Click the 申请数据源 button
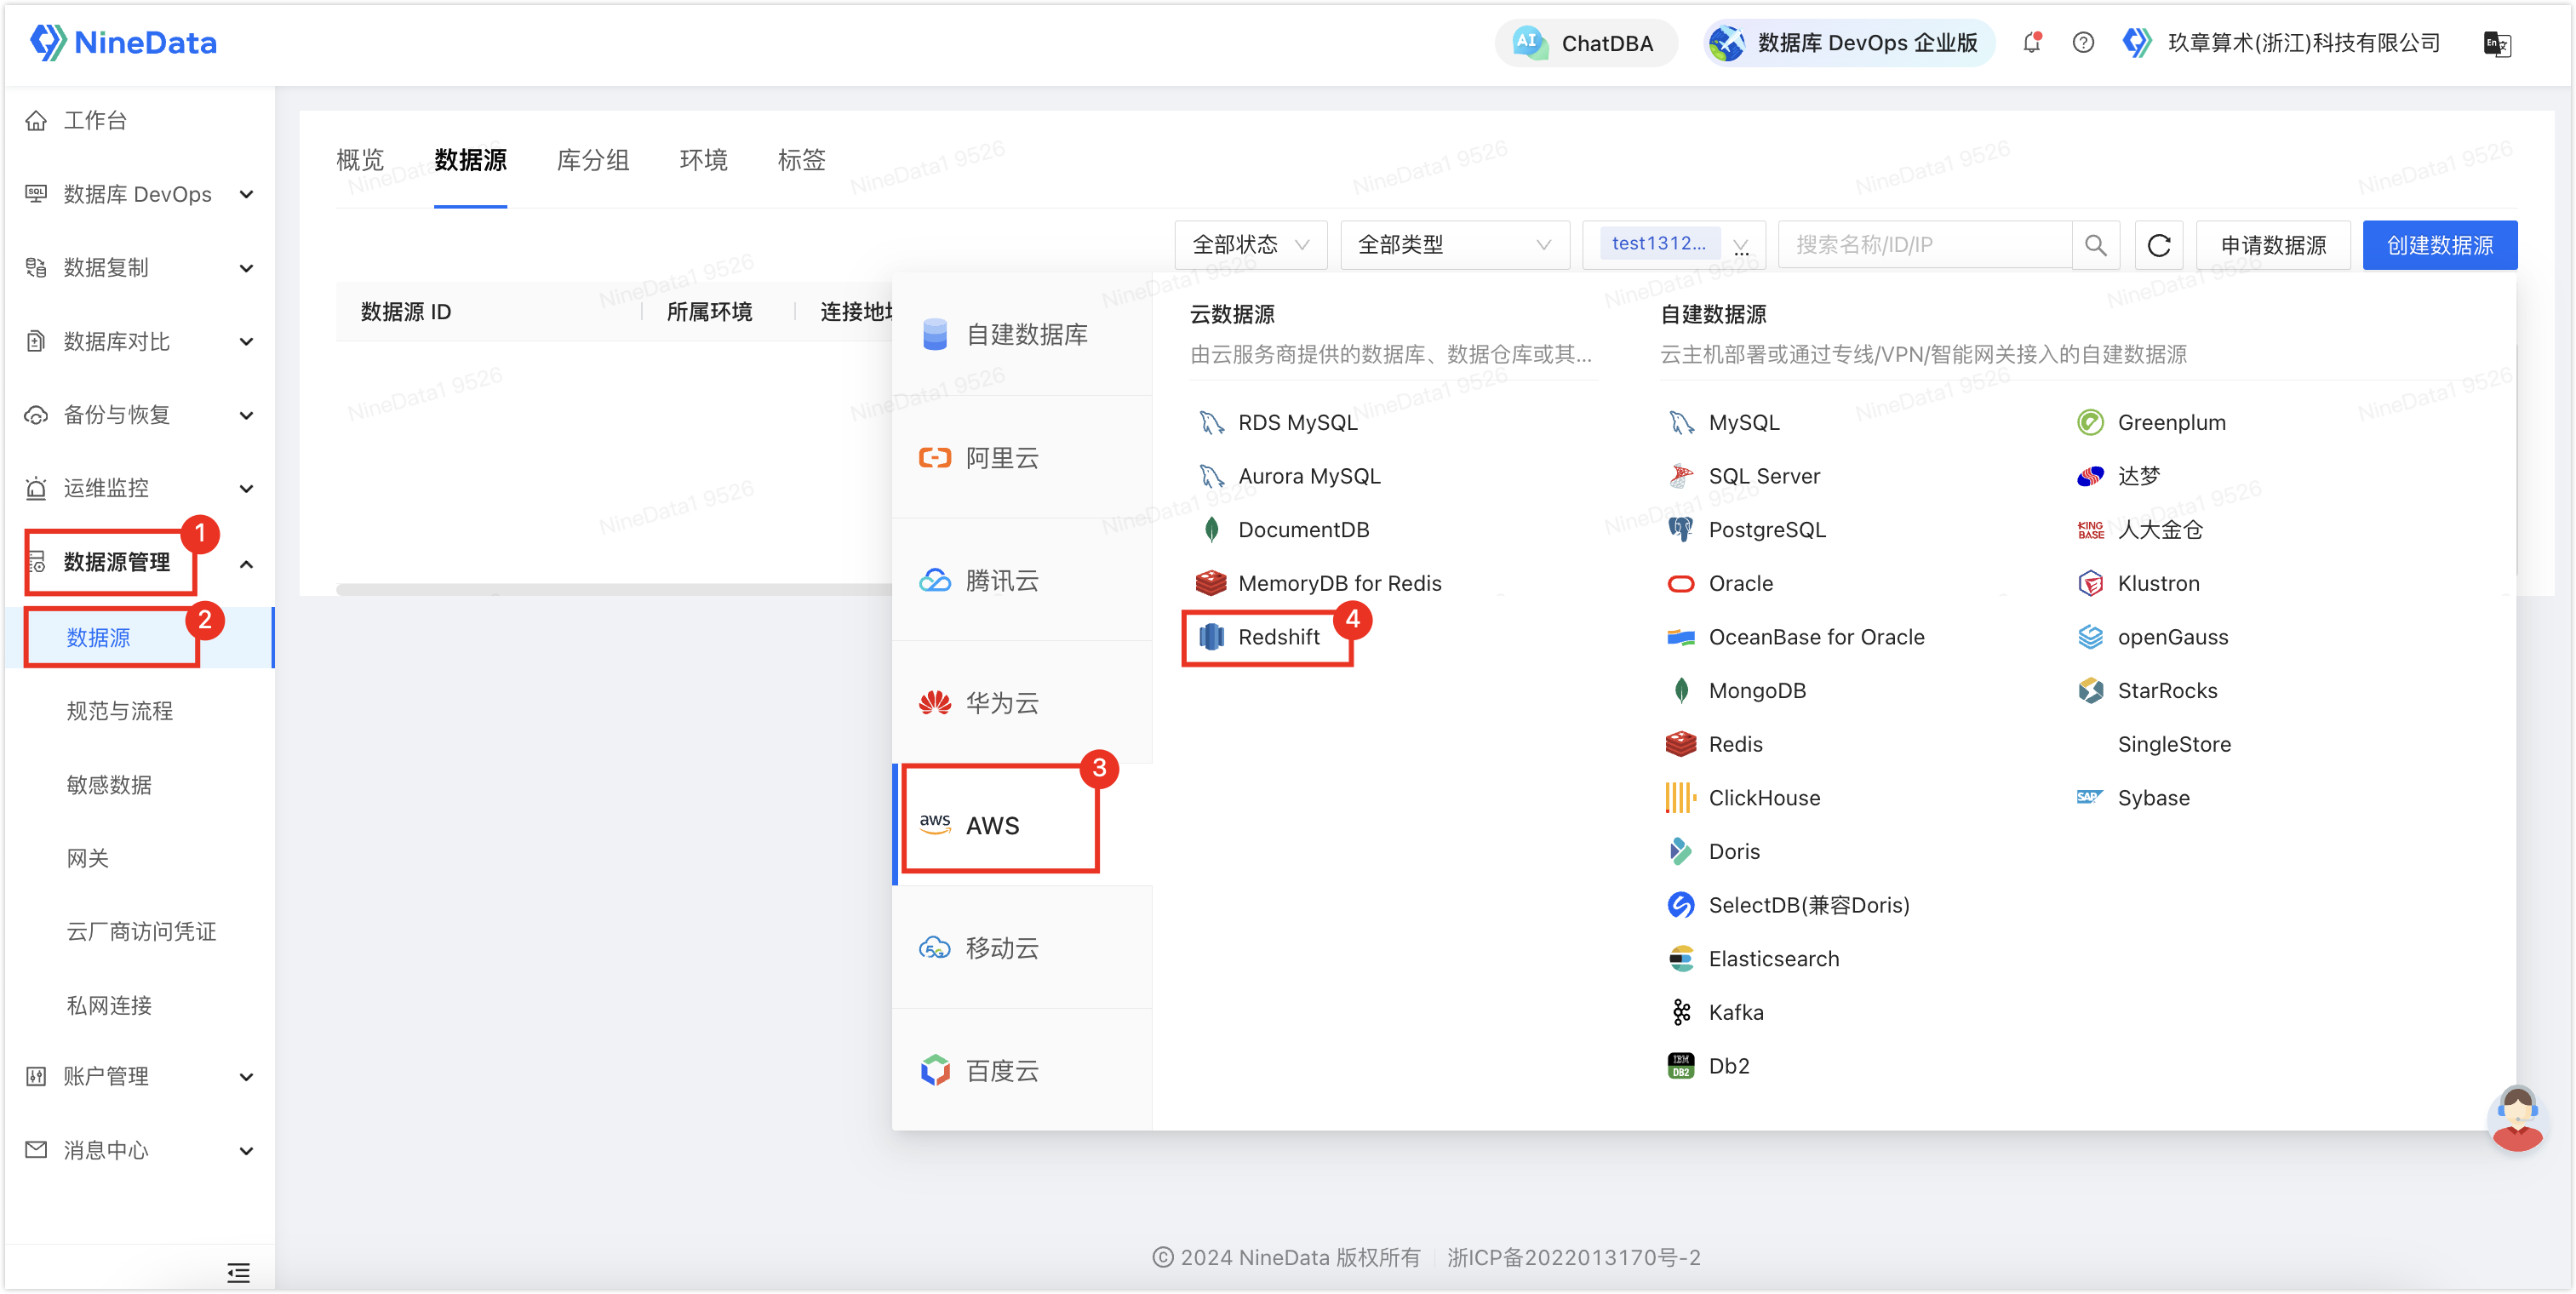 coord(2273,245)
